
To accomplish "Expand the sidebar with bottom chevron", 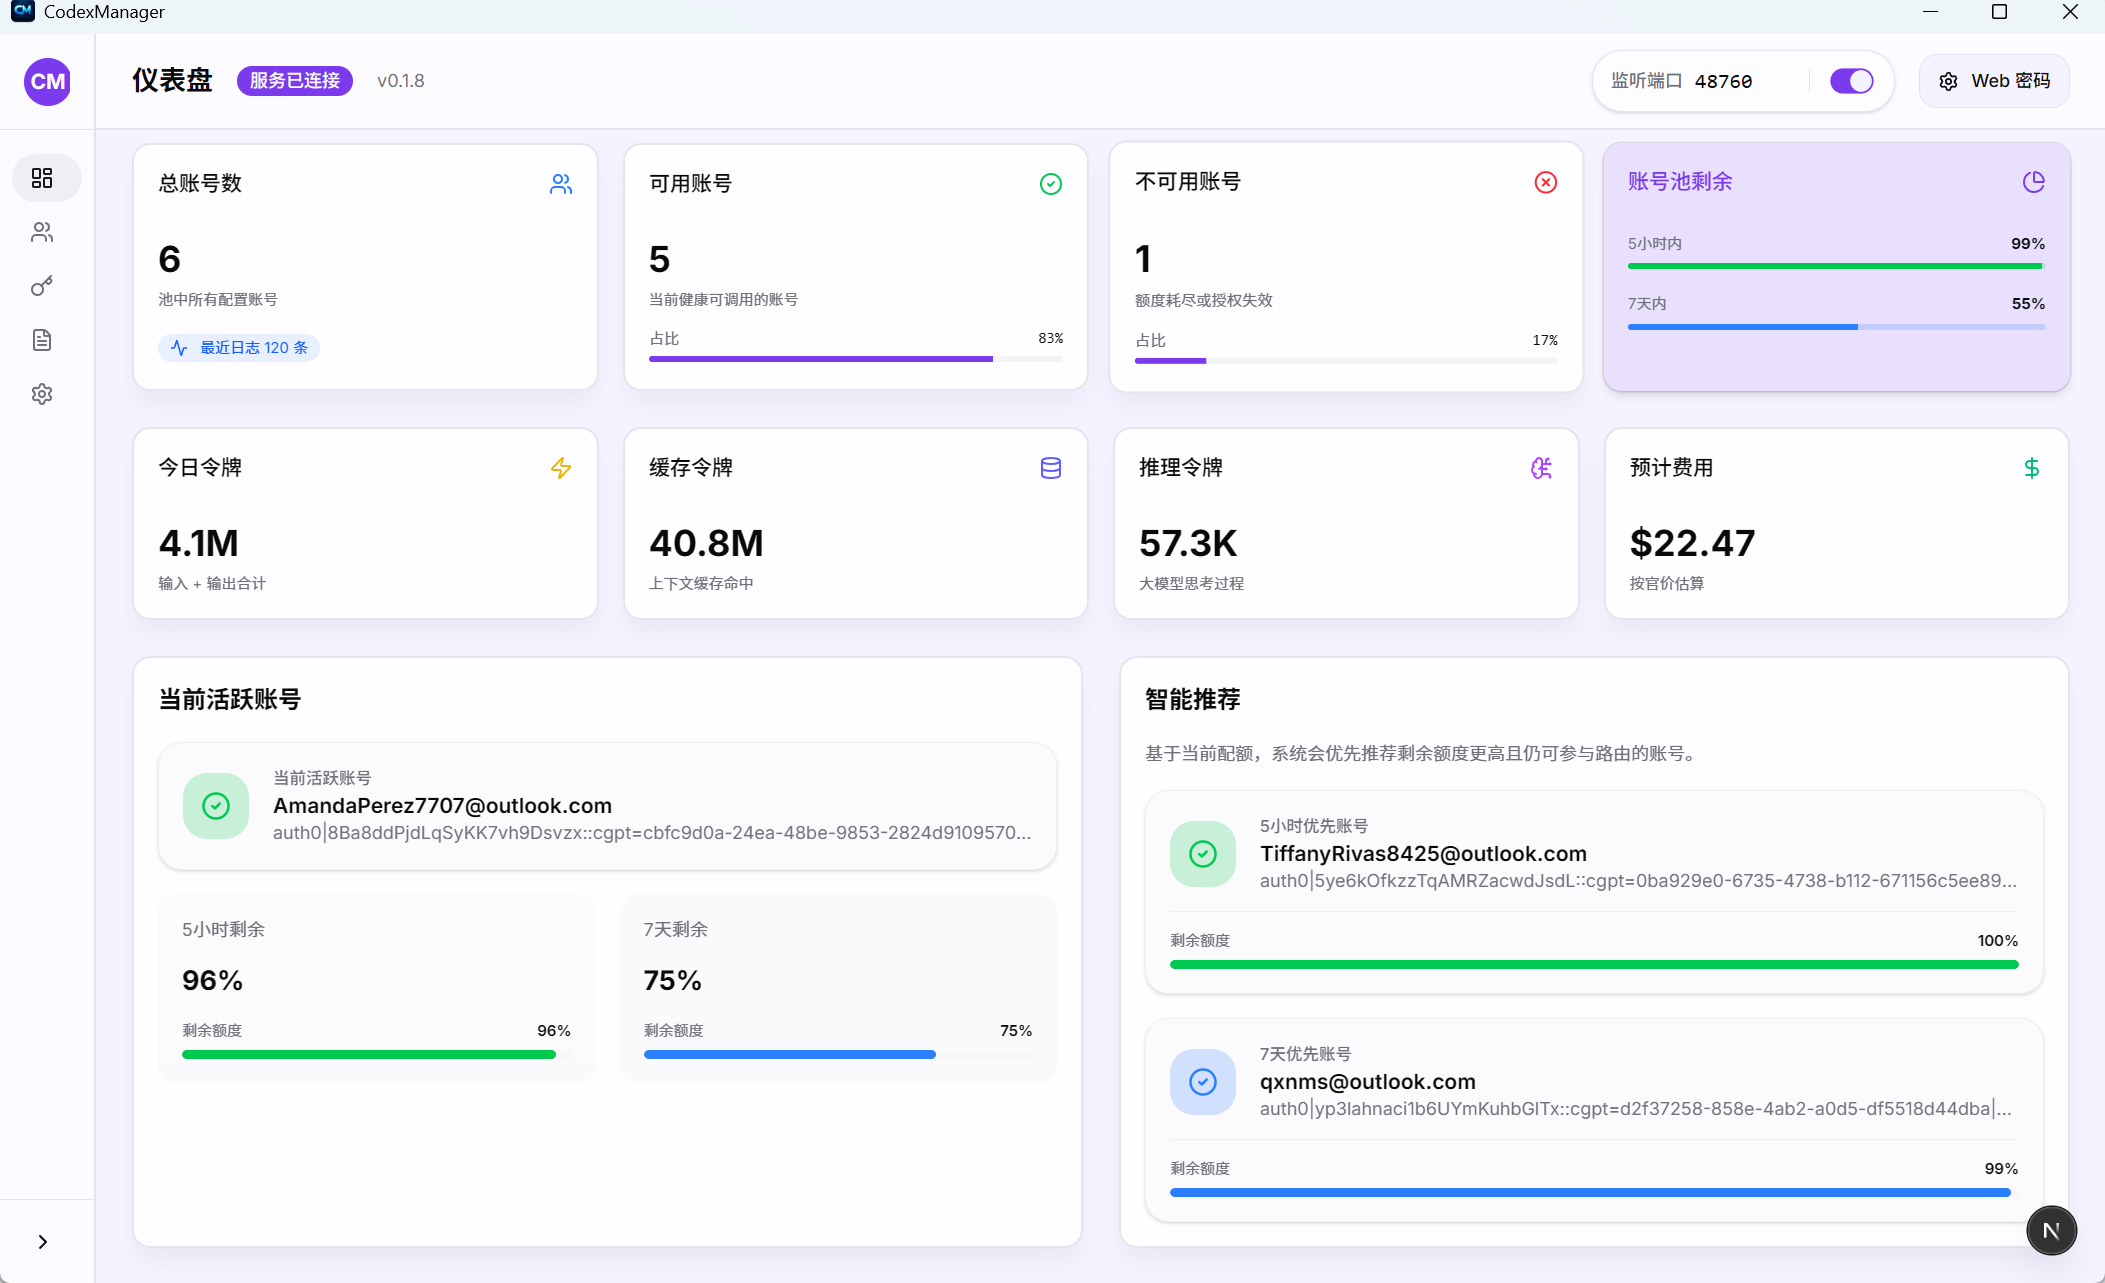I will (42, 1241).
